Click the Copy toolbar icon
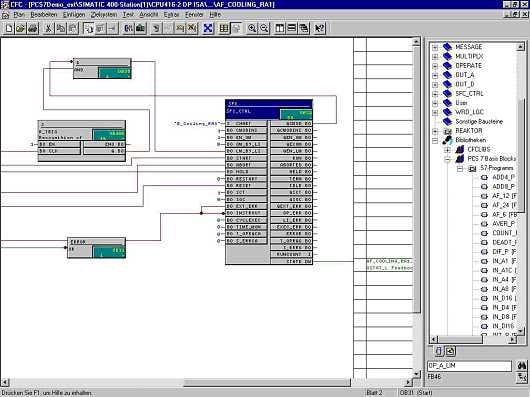 [x=61, y=28]
